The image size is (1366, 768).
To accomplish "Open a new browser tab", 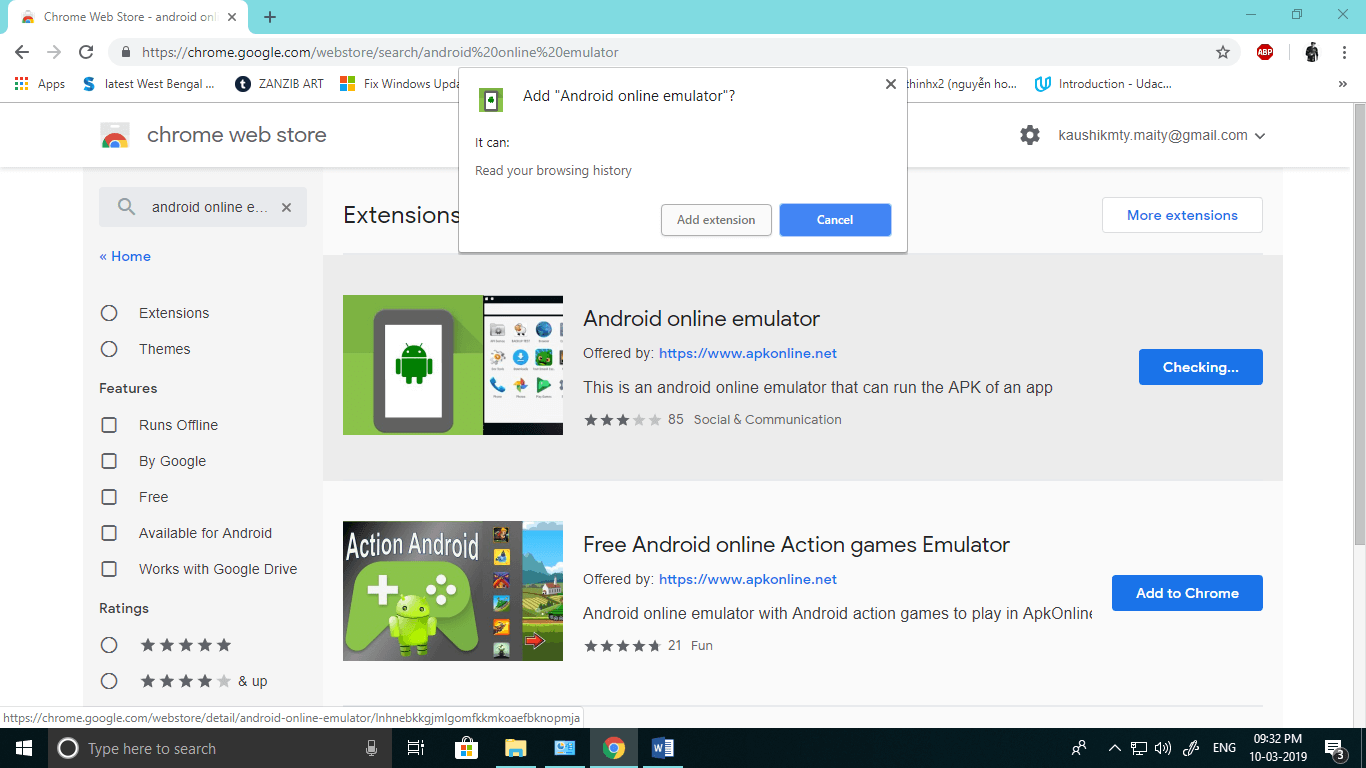I will [270, 17].
